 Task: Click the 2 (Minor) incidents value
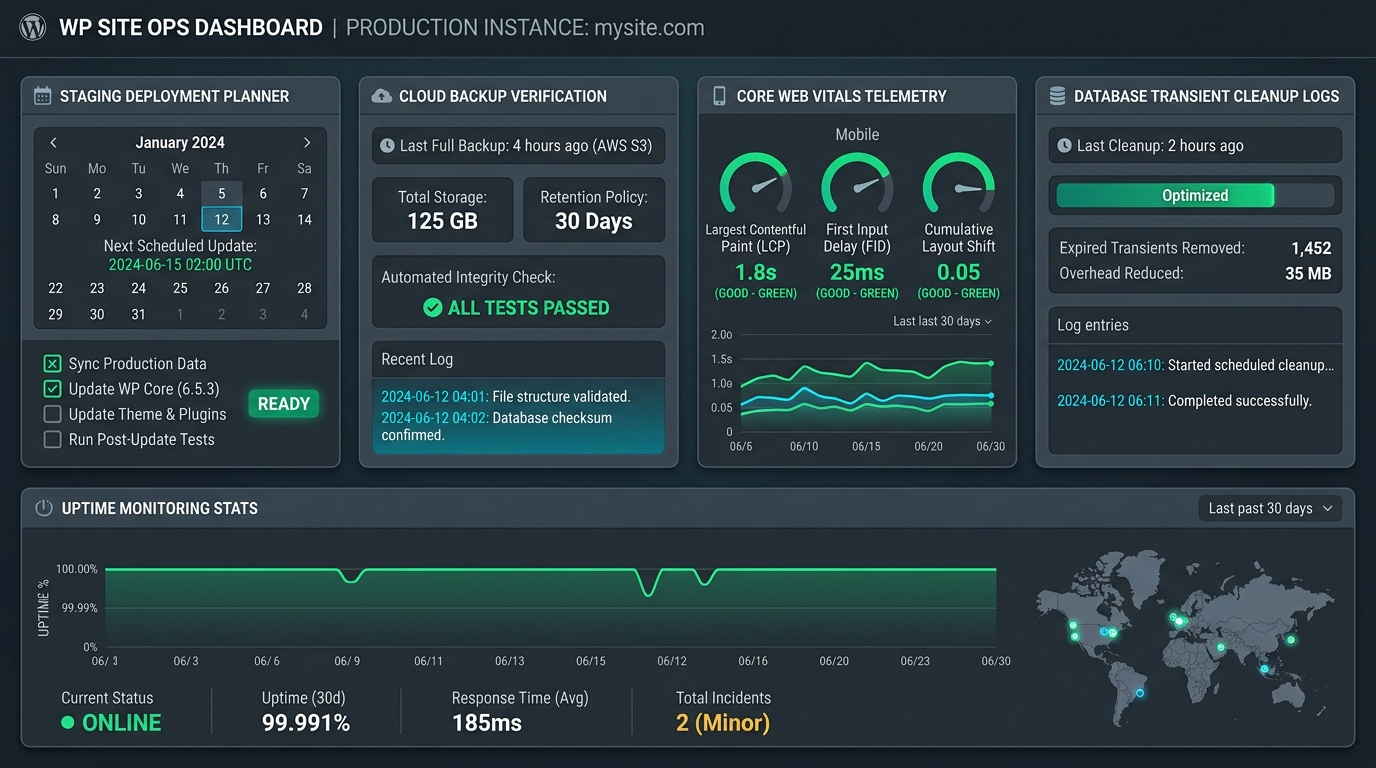point(723,723)
